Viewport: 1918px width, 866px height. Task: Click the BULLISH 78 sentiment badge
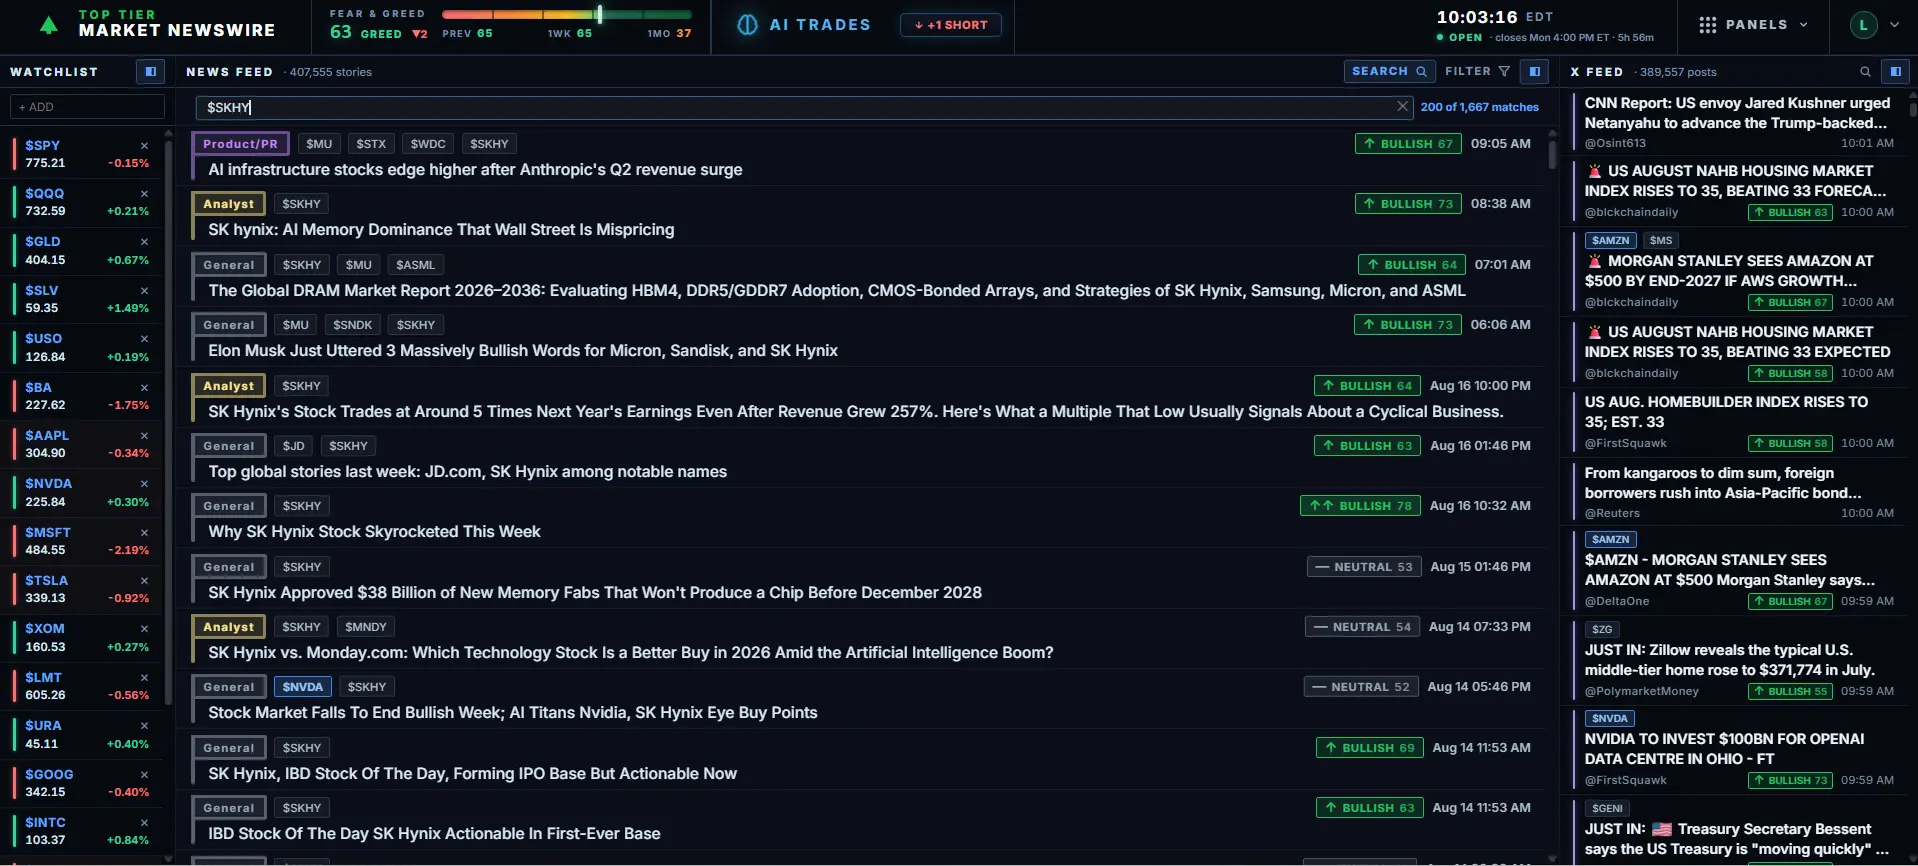pyautogui.click(x=1360, y=506)
